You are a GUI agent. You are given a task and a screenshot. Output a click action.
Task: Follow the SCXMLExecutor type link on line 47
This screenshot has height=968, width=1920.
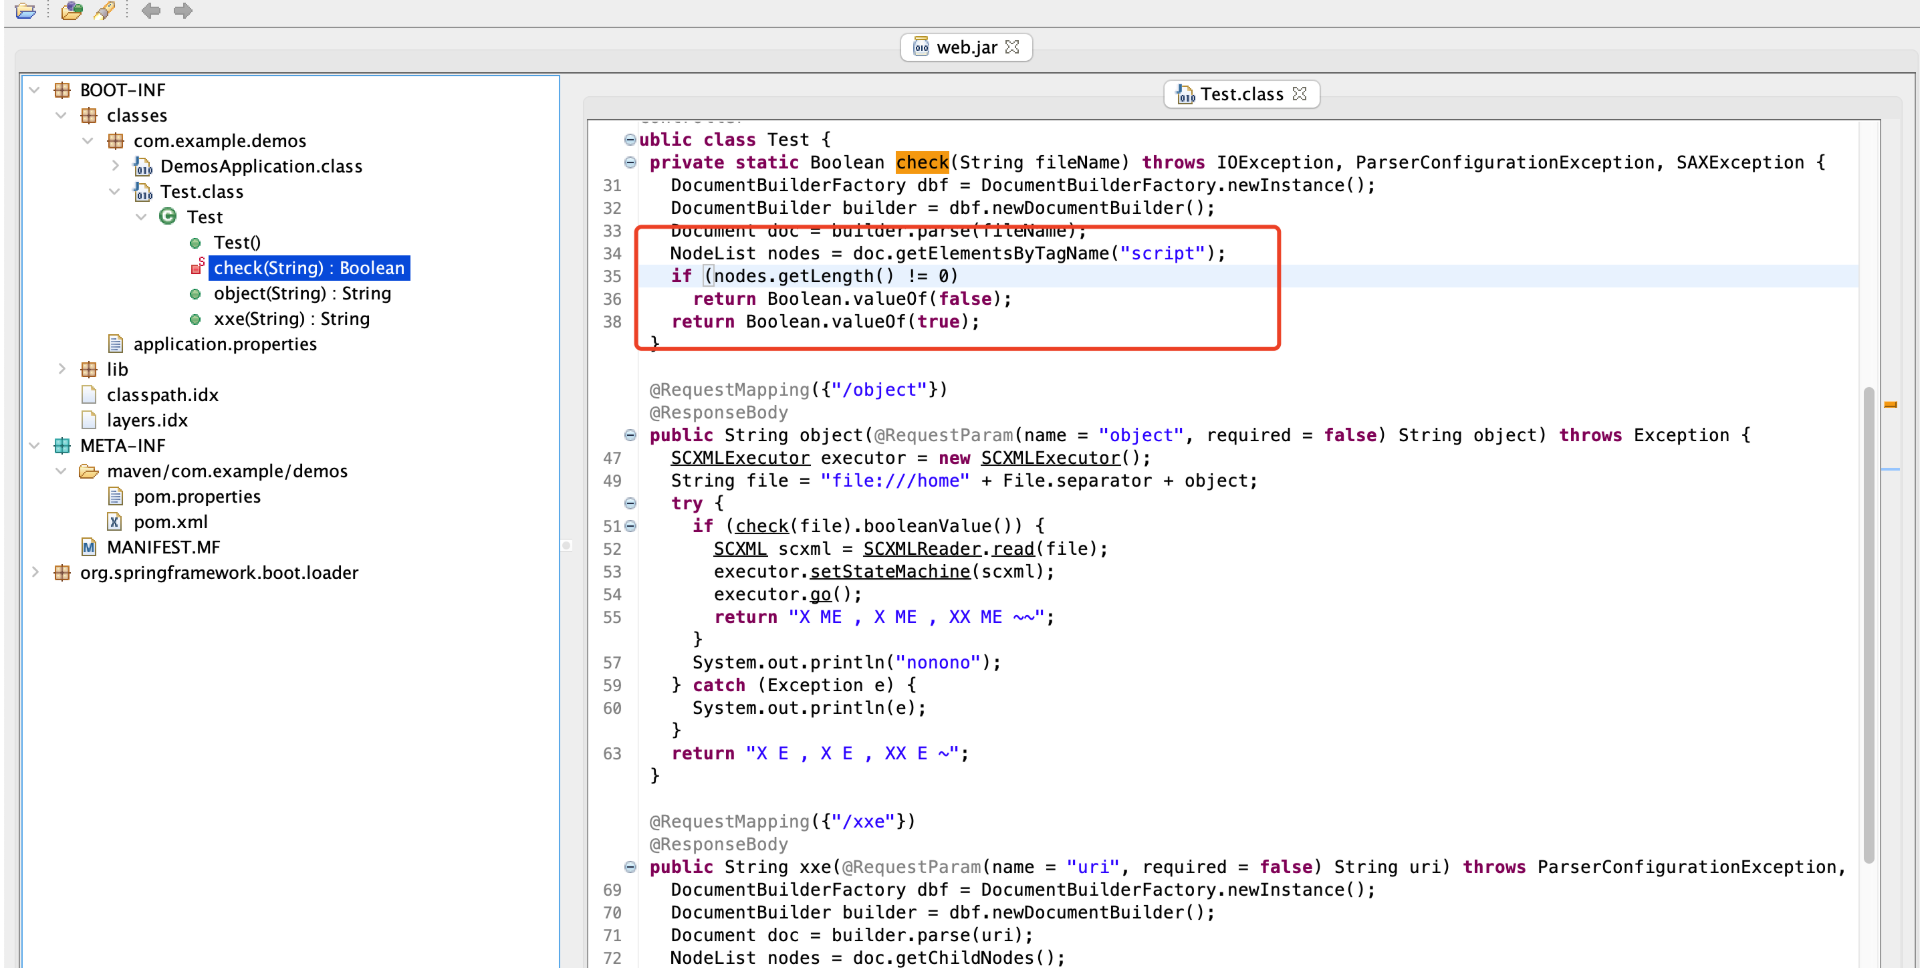coord(740,458)
